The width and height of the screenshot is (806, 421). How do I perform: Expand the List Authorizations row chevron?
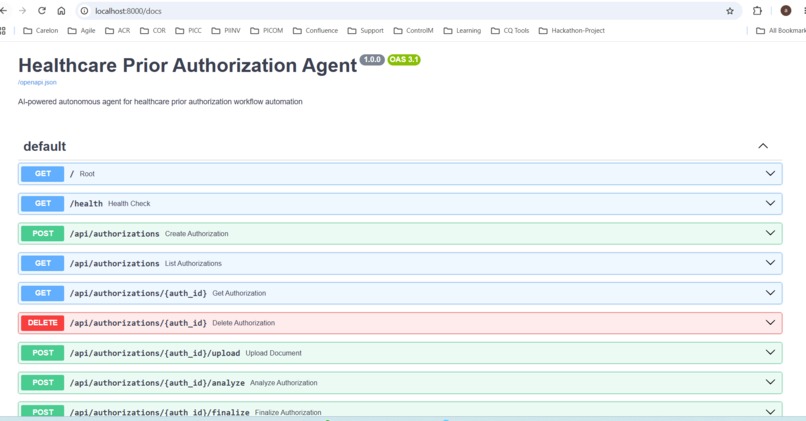tap(770, 263)
